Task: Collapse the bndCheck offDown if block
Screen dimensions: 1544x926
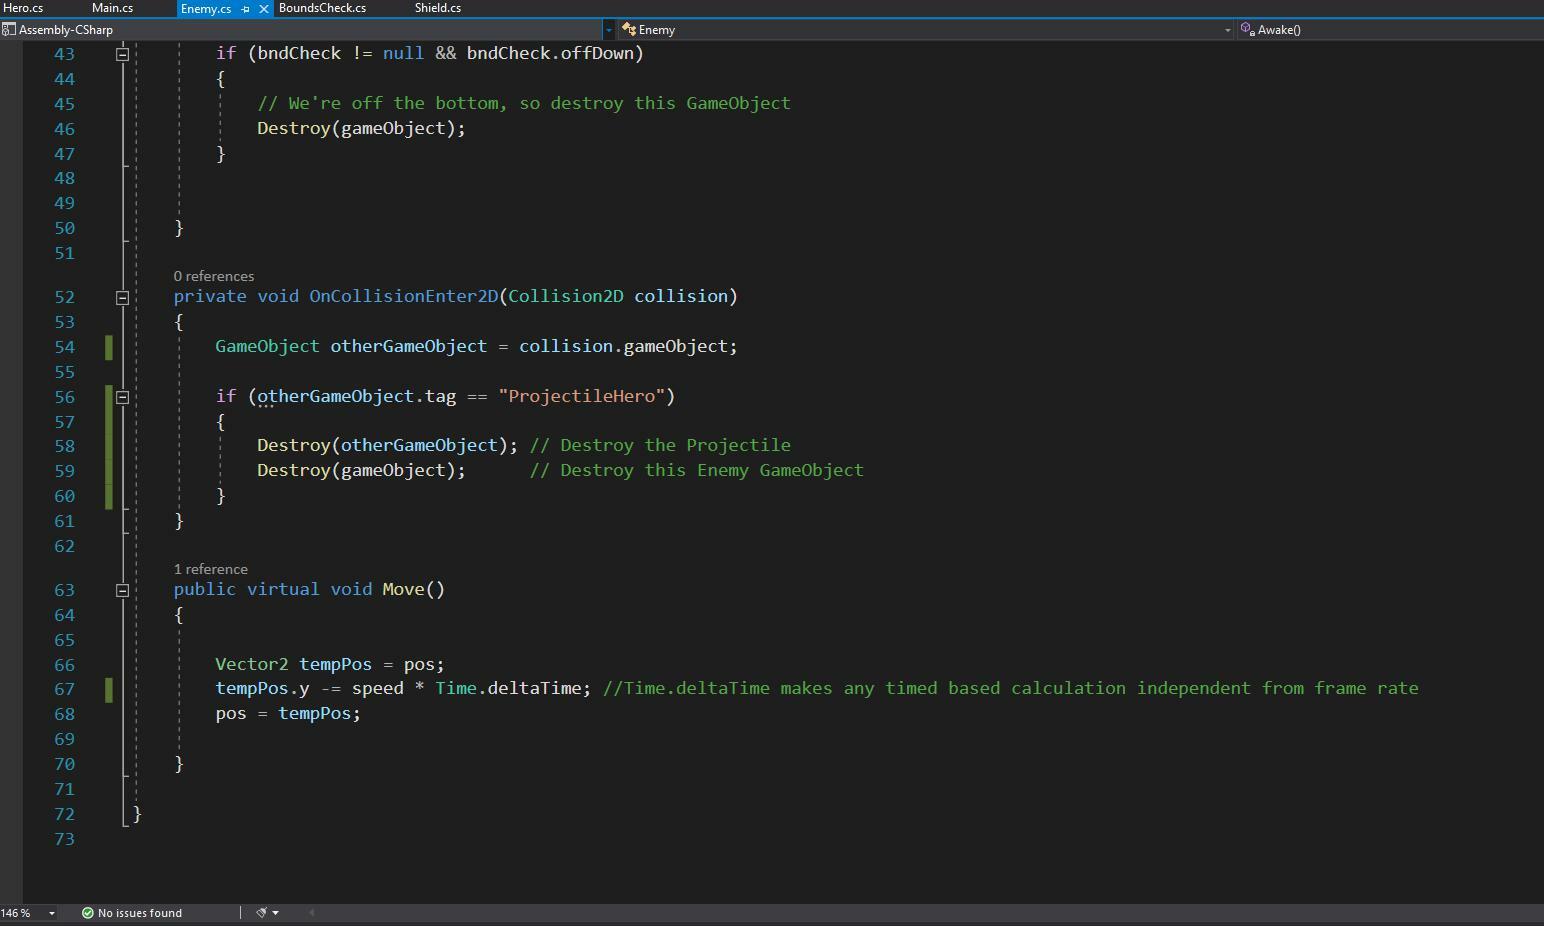Action: click(122, 55)
